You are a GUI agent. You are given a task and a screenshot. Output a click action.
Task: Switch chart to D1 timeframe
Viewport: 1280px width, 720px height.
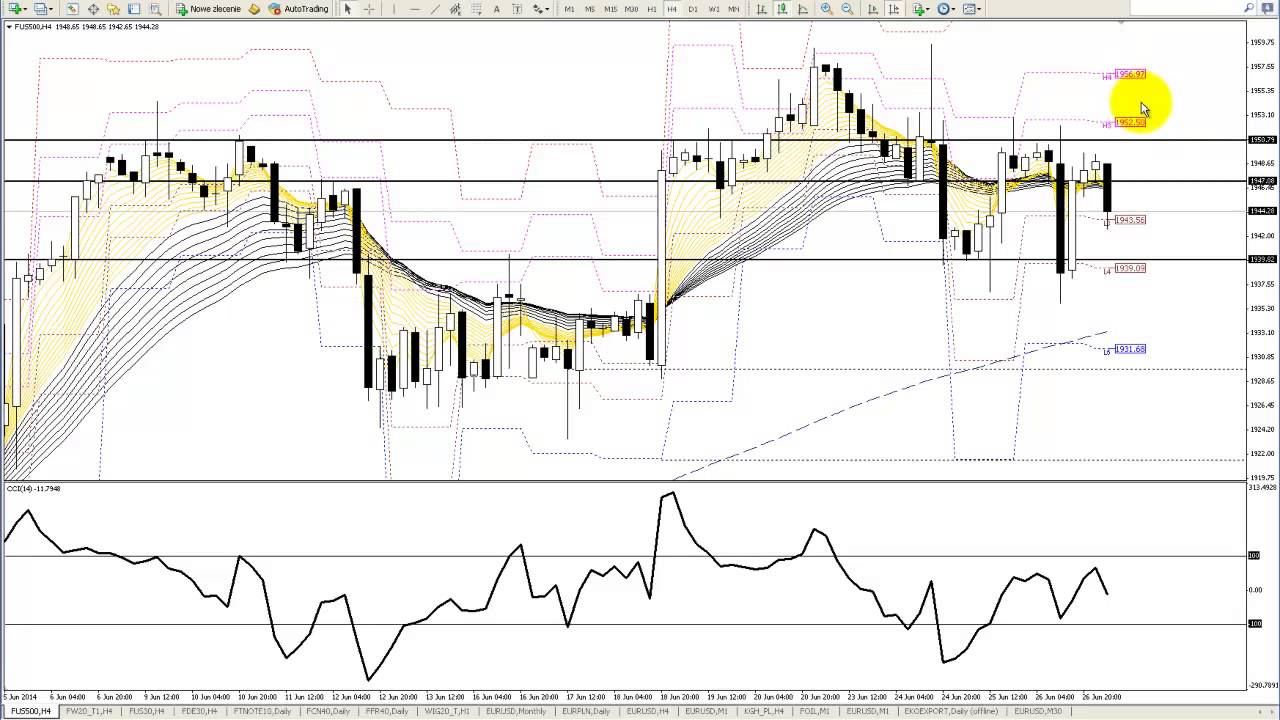click(x=693, y=9)
